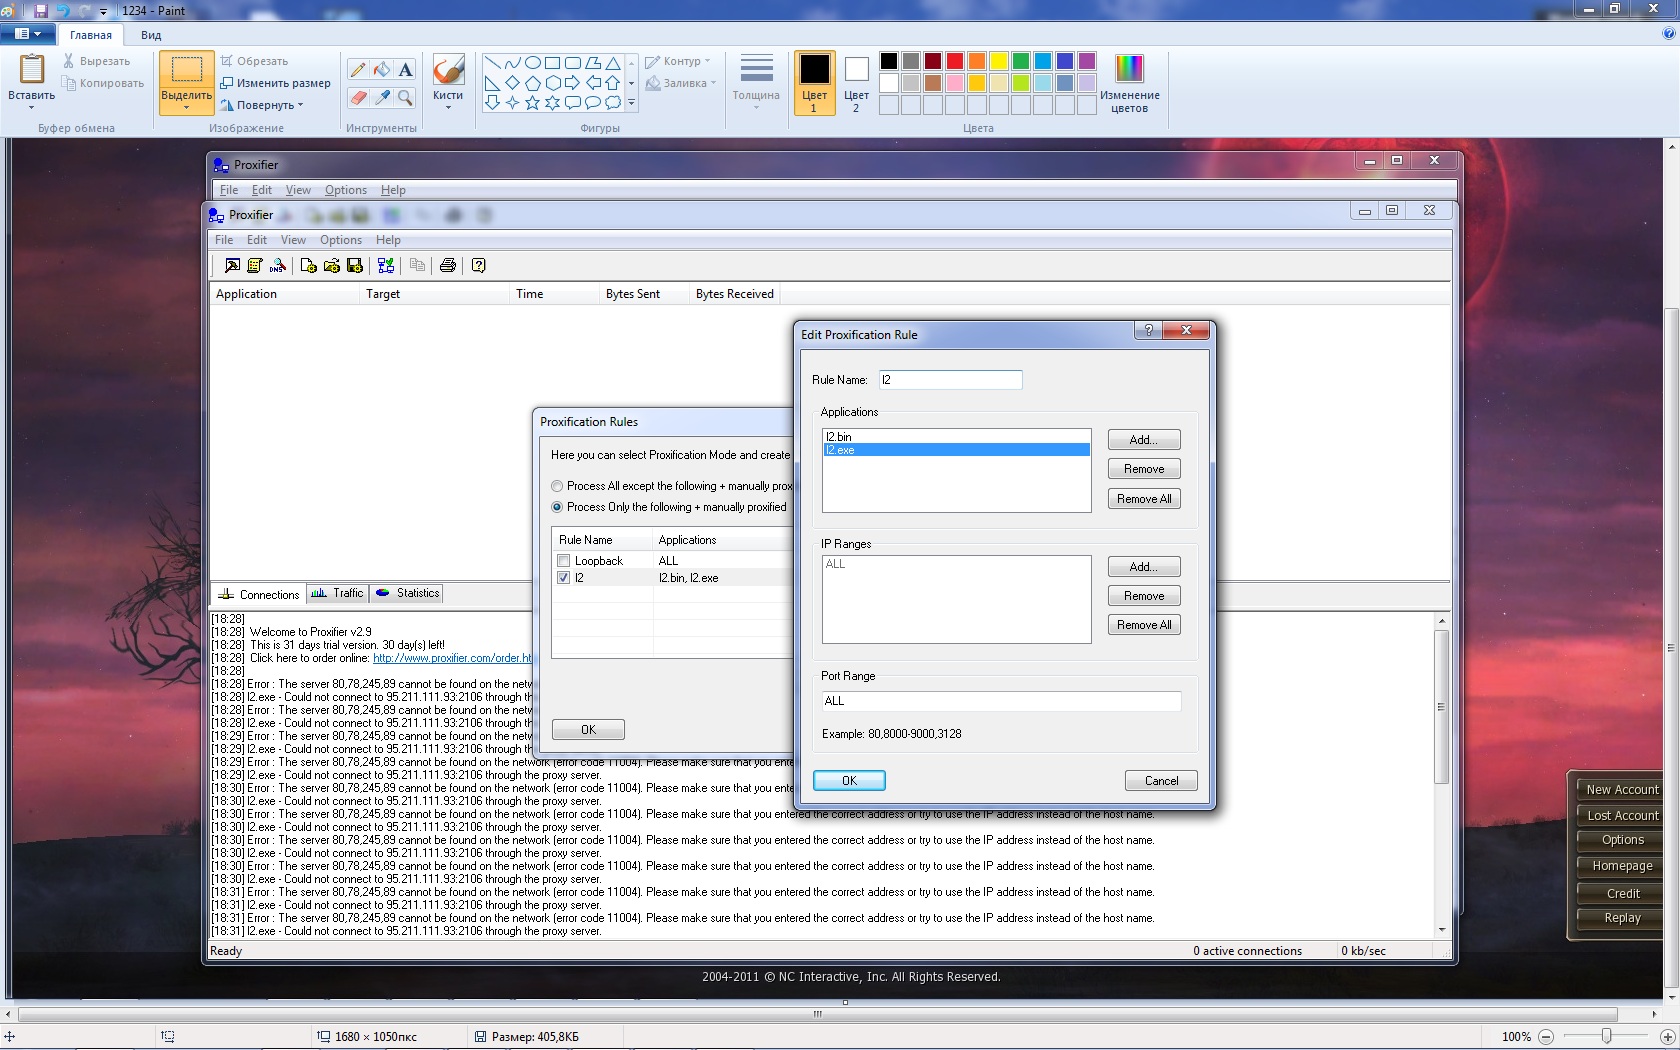Click the Undo arrow in quick access toolbar
1680x1050 pixels.
pyautogui.click(x=63, y=10)
